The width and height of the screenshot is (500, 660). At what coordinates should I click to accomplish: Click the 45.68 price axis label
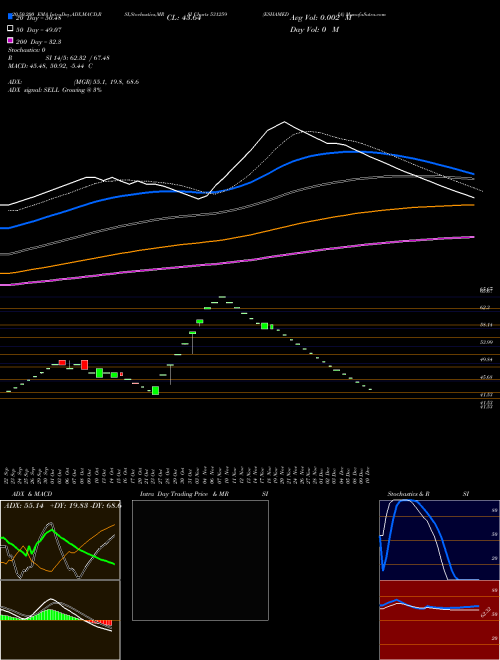pos(486,377)
